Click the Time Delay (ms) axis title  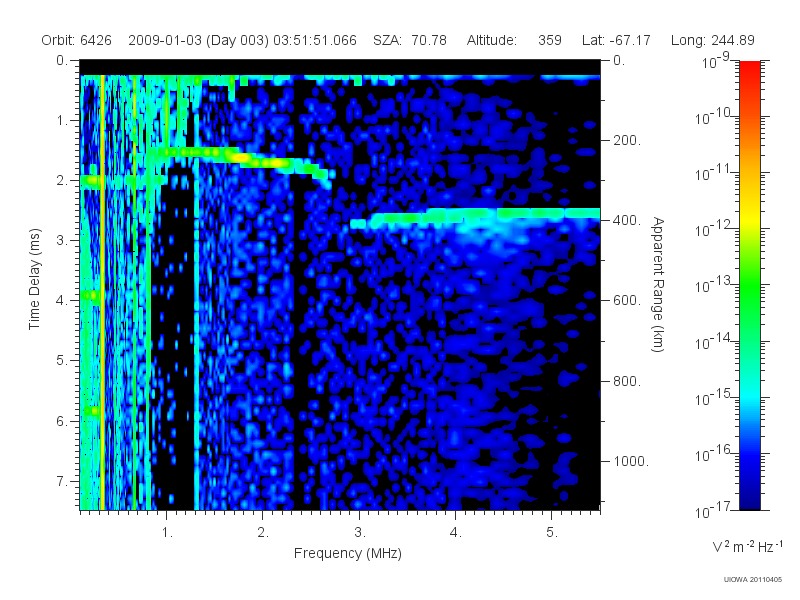(x=34, y=279)
